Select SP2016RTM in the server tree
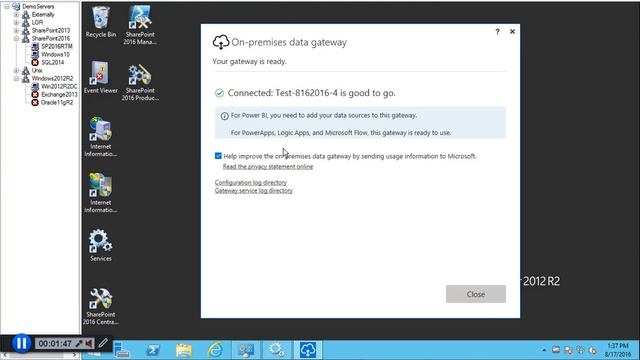This screenshot has height=360, width=640. tap(56, 46)
